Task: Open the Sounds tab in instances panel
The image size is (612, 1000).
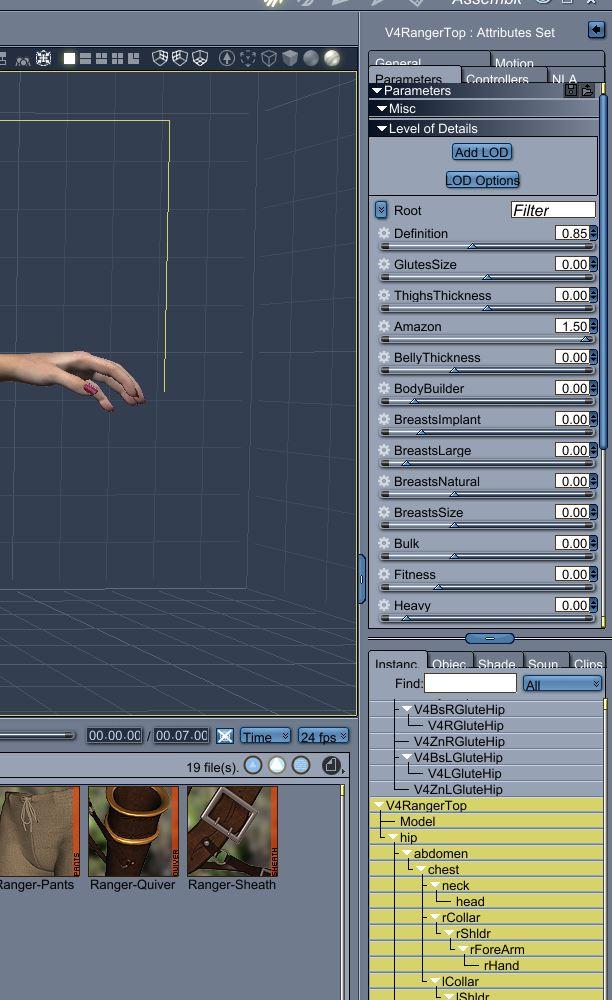Action: pos(545,661)
